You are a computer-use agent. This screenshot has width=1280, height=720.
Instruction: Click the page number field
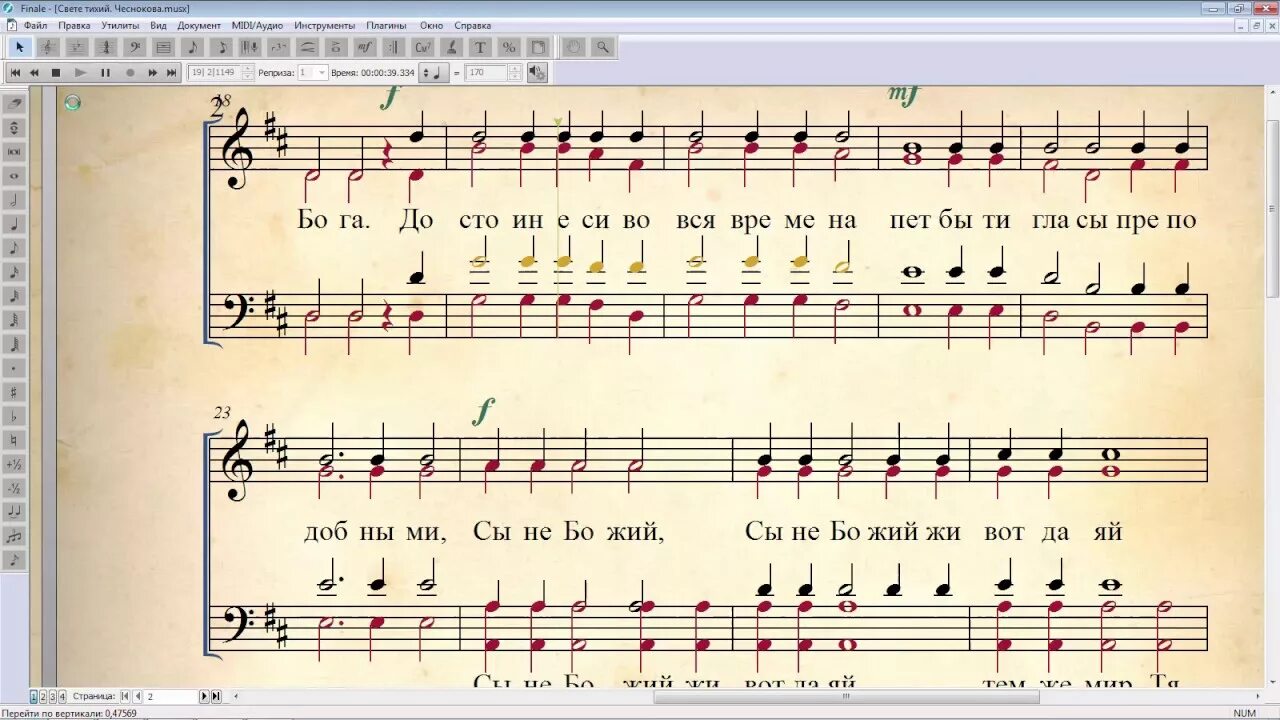(x=171, y=696)
